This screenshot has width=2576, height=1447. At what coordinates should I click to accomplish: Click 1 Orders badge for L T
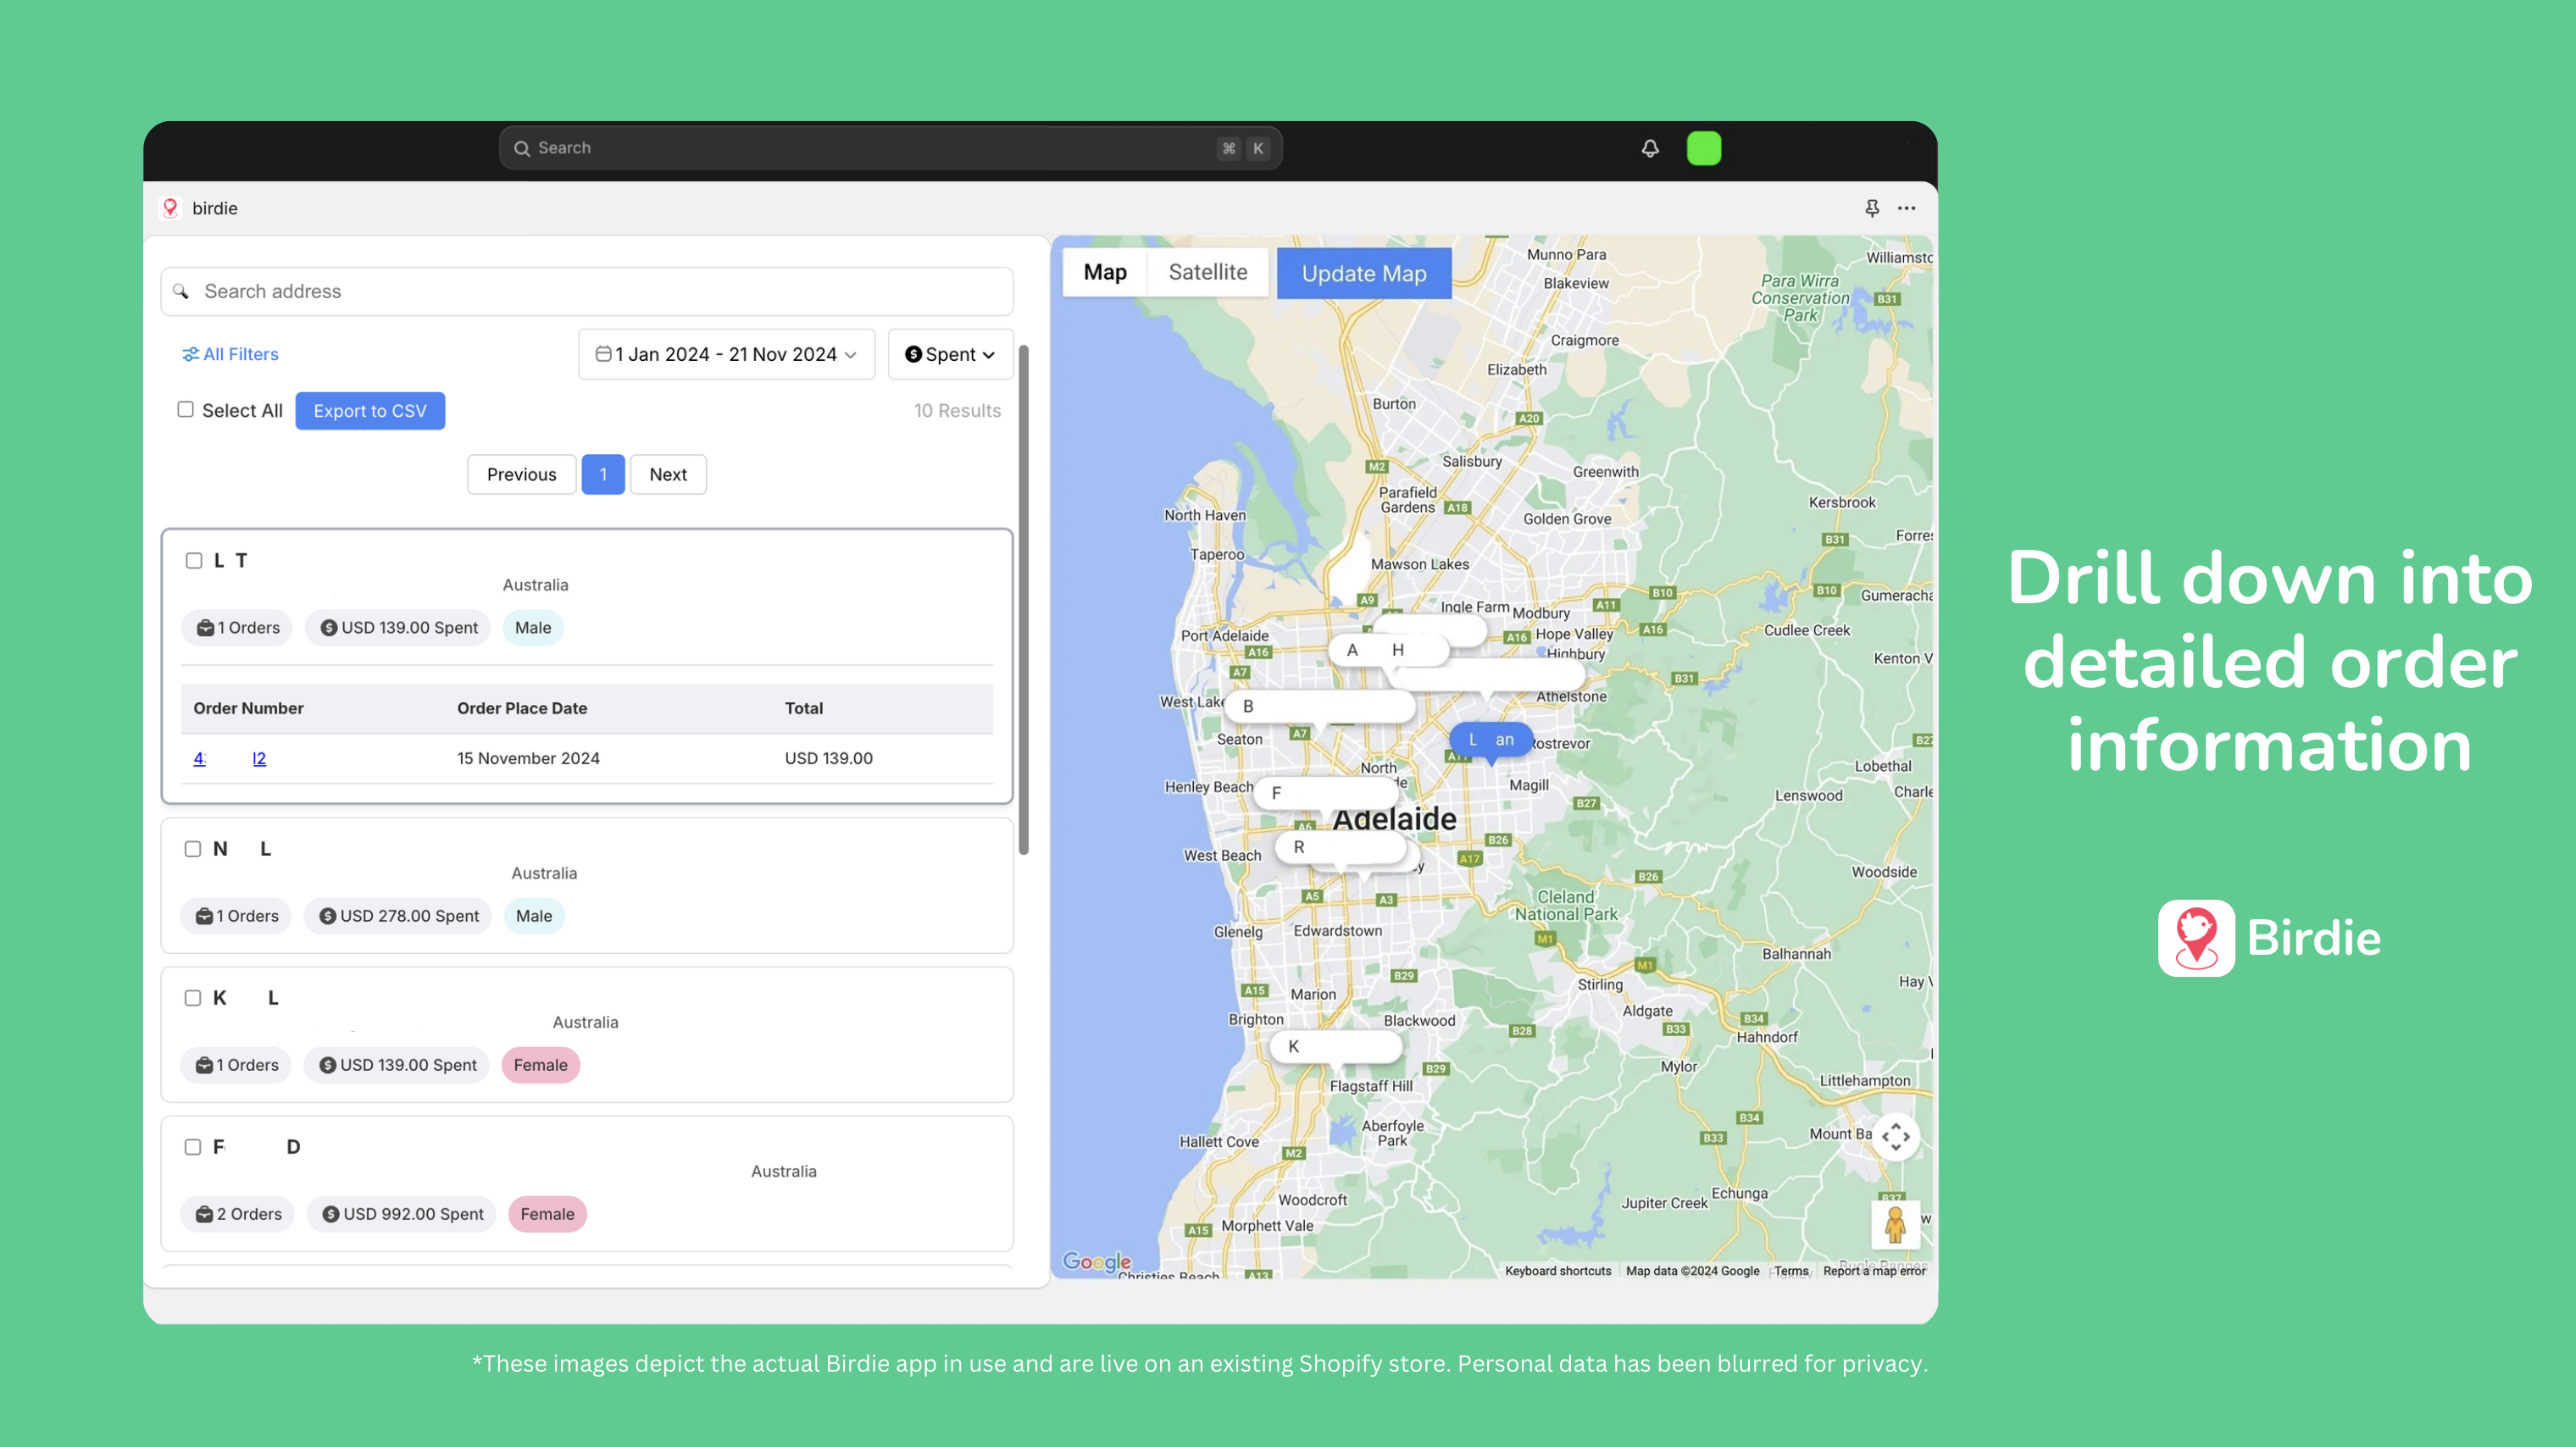(x=238, y=628)
